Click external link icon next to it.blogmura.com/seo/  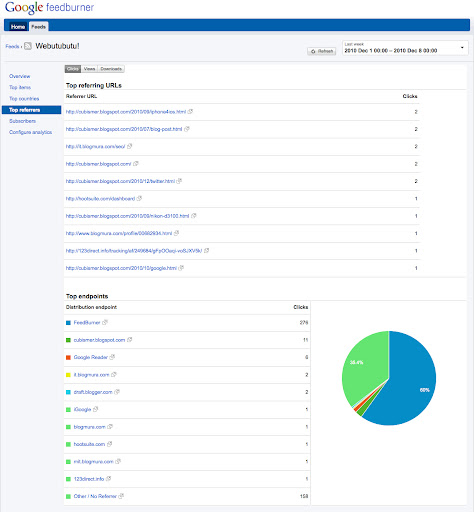point(130,146)
